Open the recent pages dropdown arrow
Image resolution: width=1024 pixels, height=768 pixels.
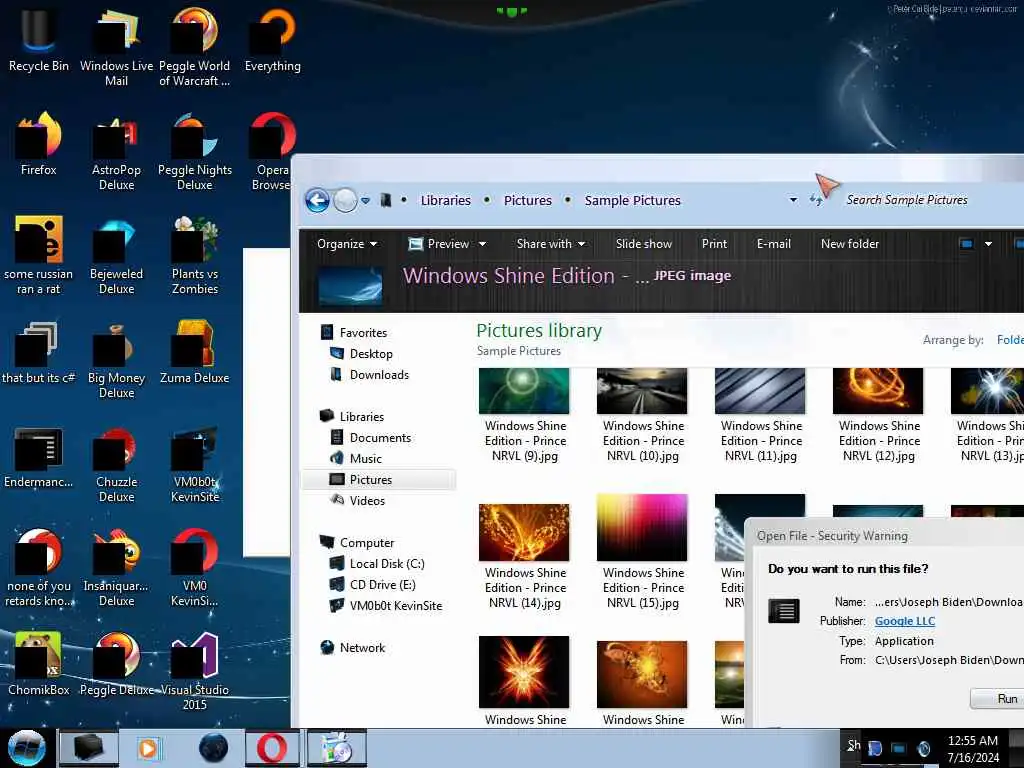pos(366,200)
